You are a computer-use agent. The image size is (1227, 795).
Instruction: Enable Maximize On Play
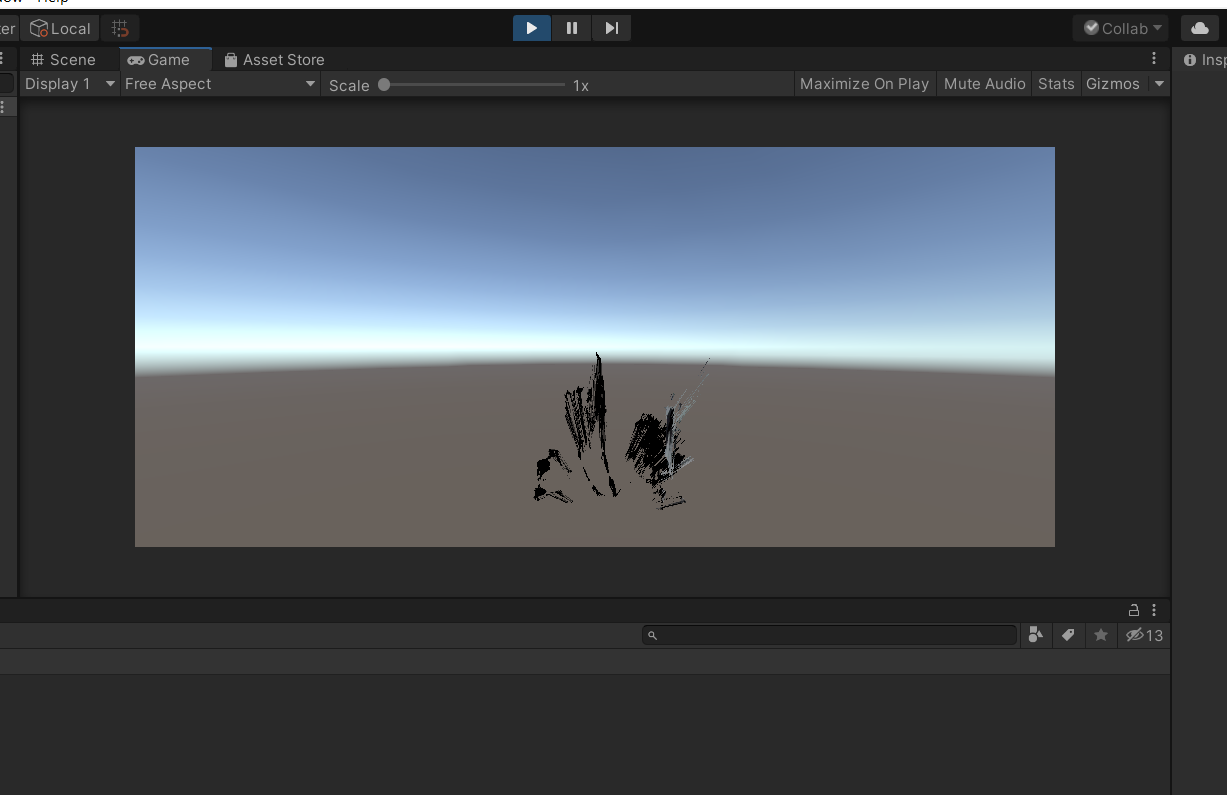tap(864, 84)
